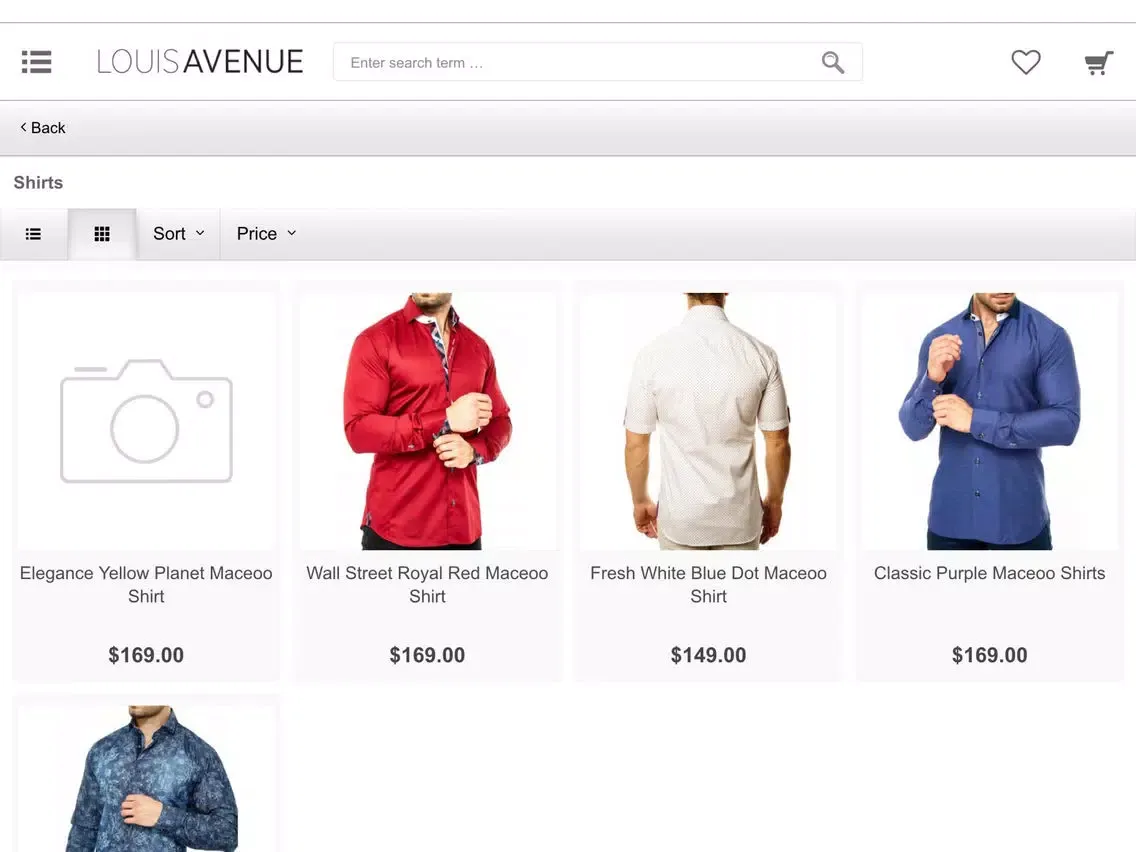The image size is (1136, 852).
Task: Open the blue floral shirt image
Action: point(146,779)
